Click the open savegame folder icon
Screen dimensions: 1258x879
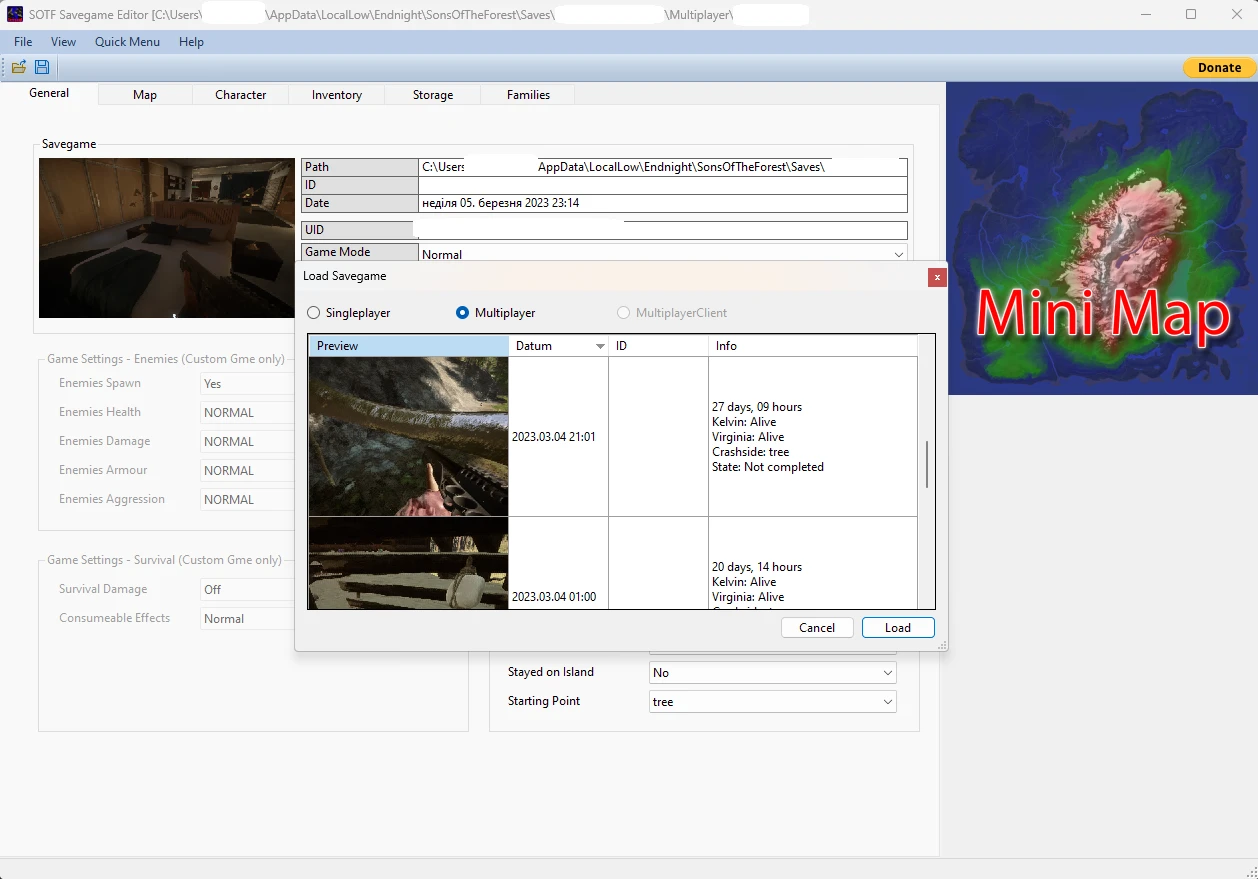click(19, 67)
